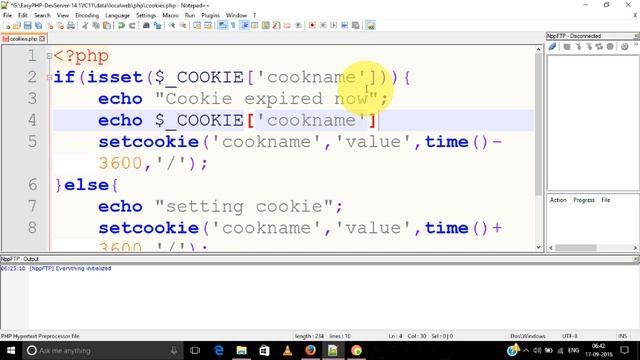Toggle Show All Characters pilcrow icon
The width and height of the screenshot is (640, 360).
click(x=233, y=25)
